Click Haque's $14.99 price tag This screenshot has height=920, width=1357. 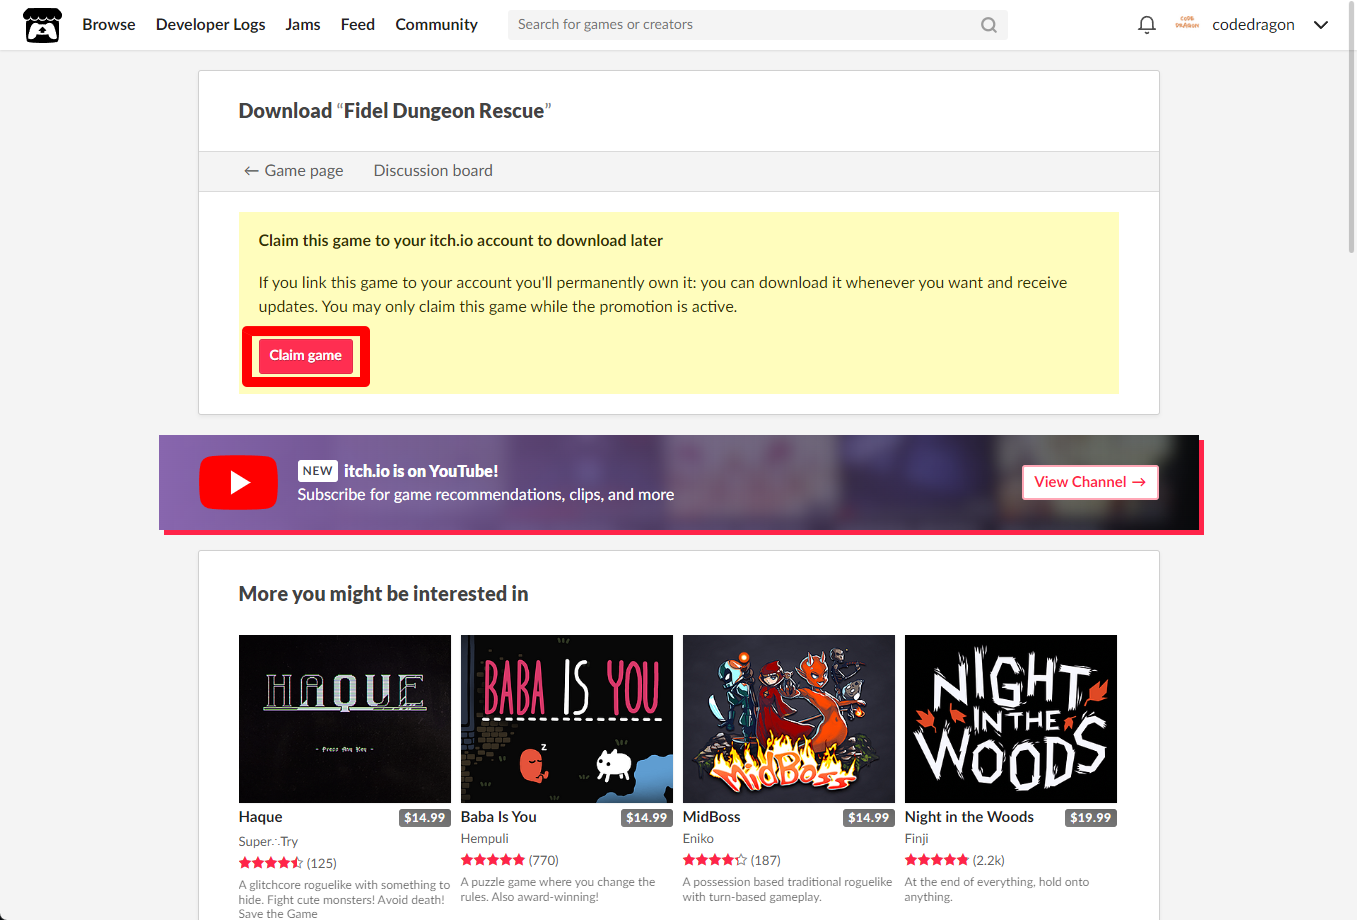point(425,818)
